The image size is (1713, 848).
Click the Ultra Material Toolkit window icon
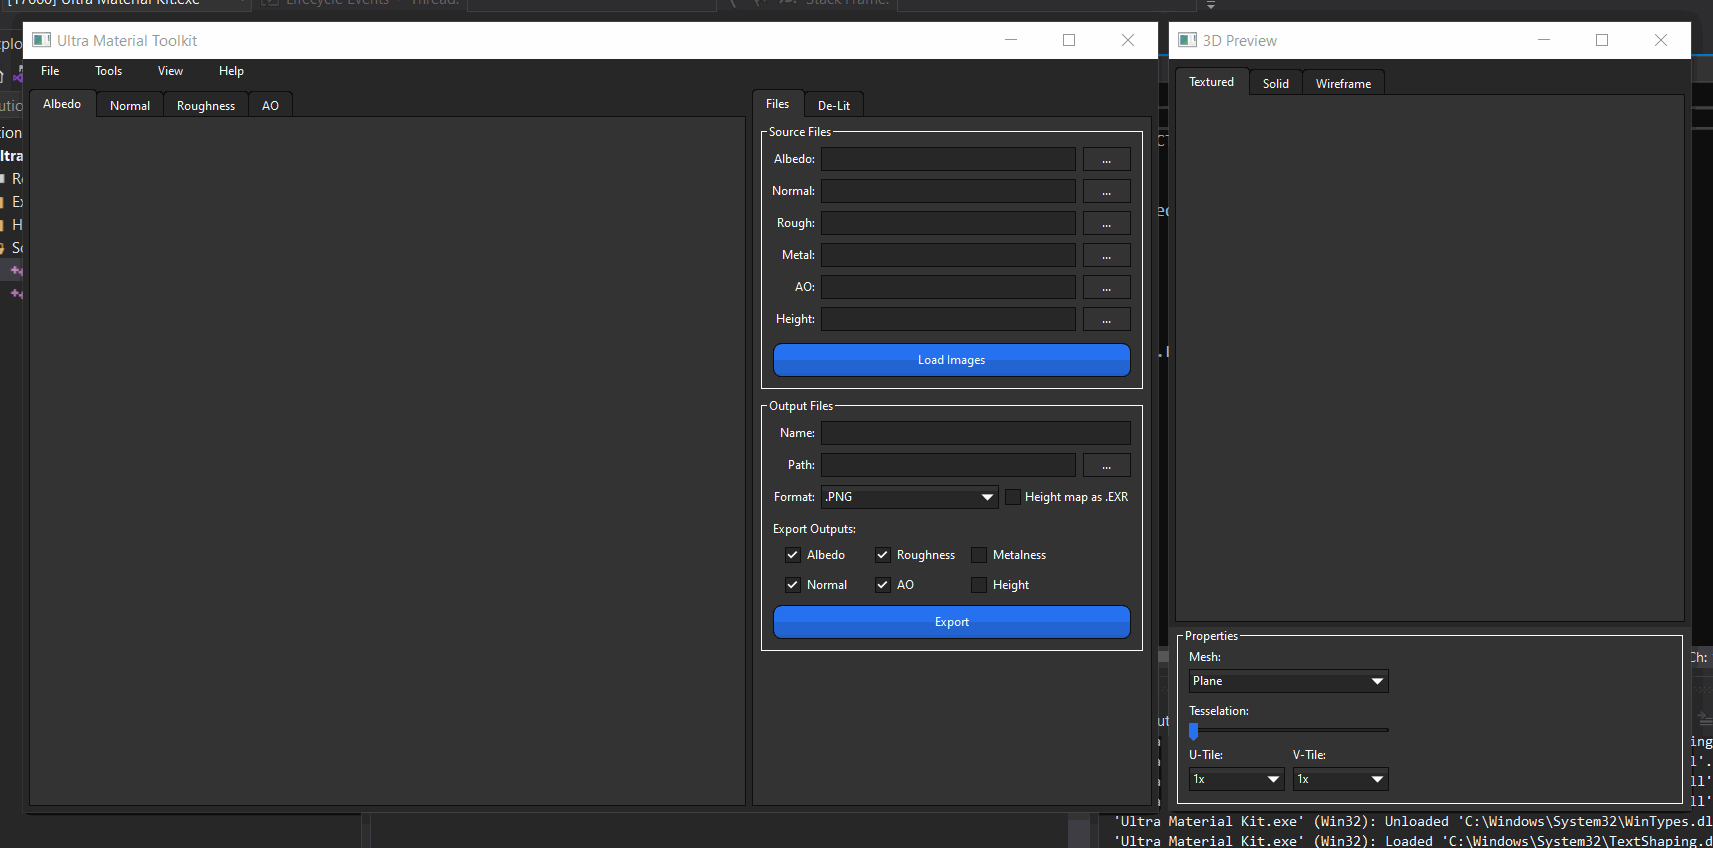42,40
